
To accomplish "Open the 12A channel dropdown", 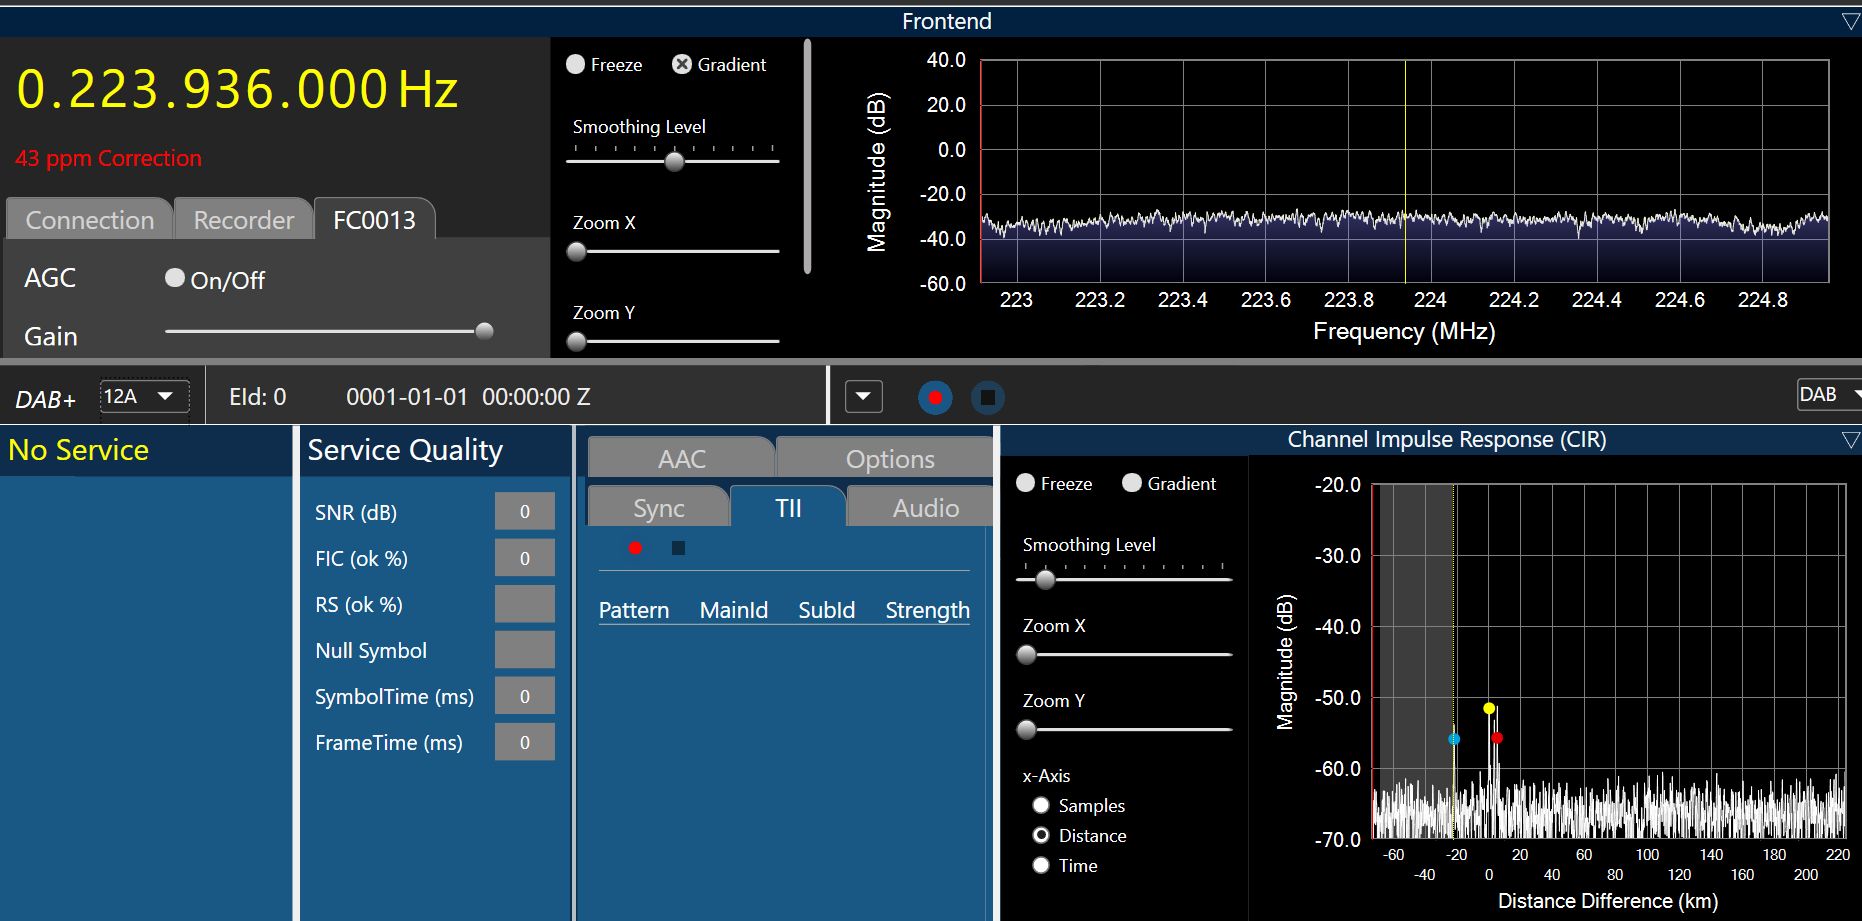I will click(144, 397).
